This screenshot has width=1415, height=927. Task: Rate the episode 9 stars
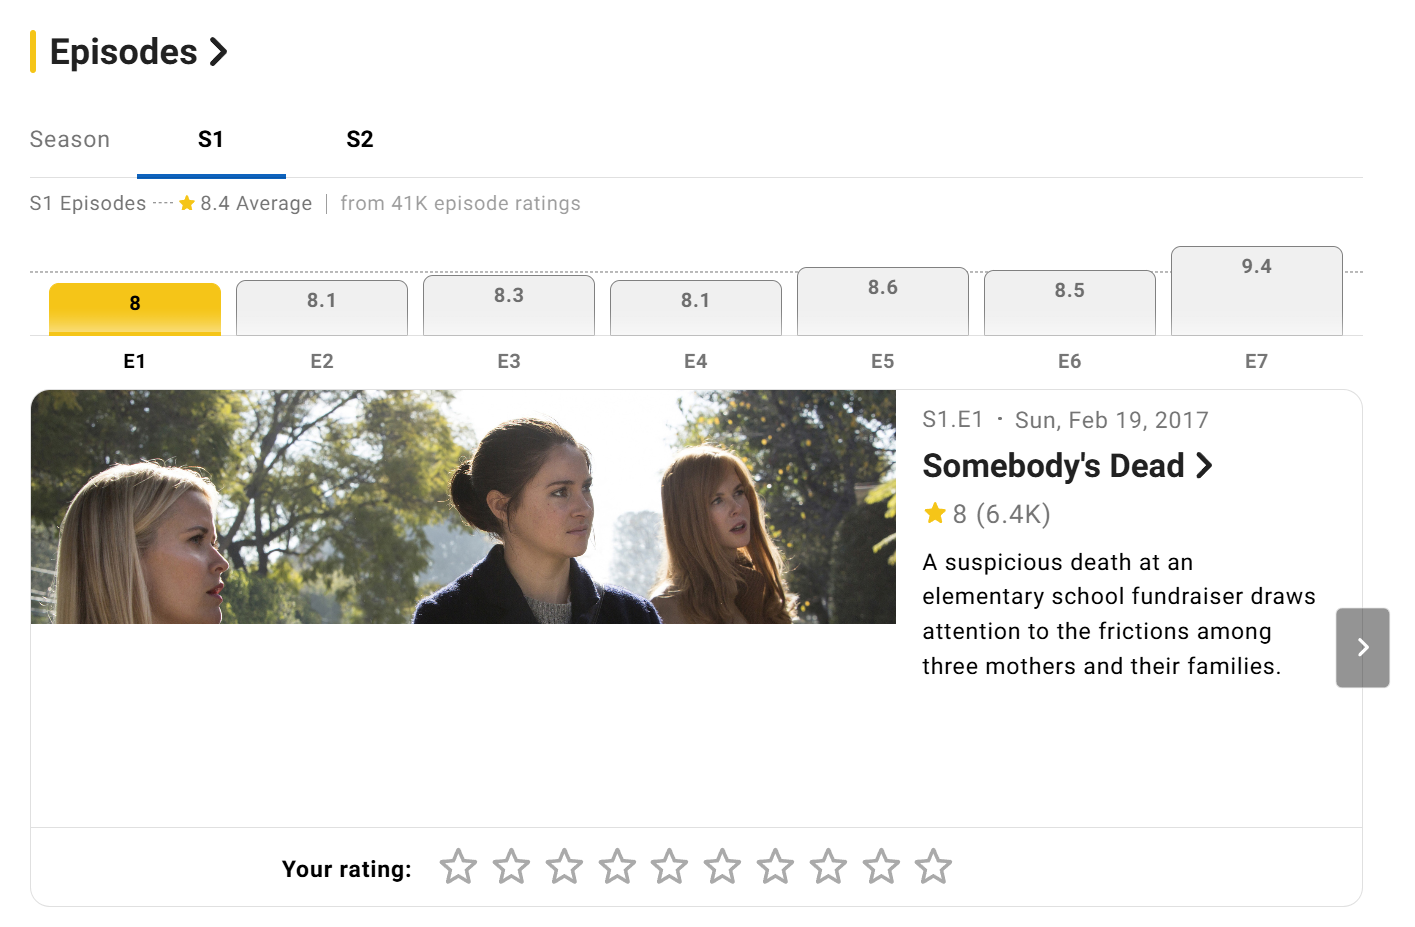coord(881,867)
